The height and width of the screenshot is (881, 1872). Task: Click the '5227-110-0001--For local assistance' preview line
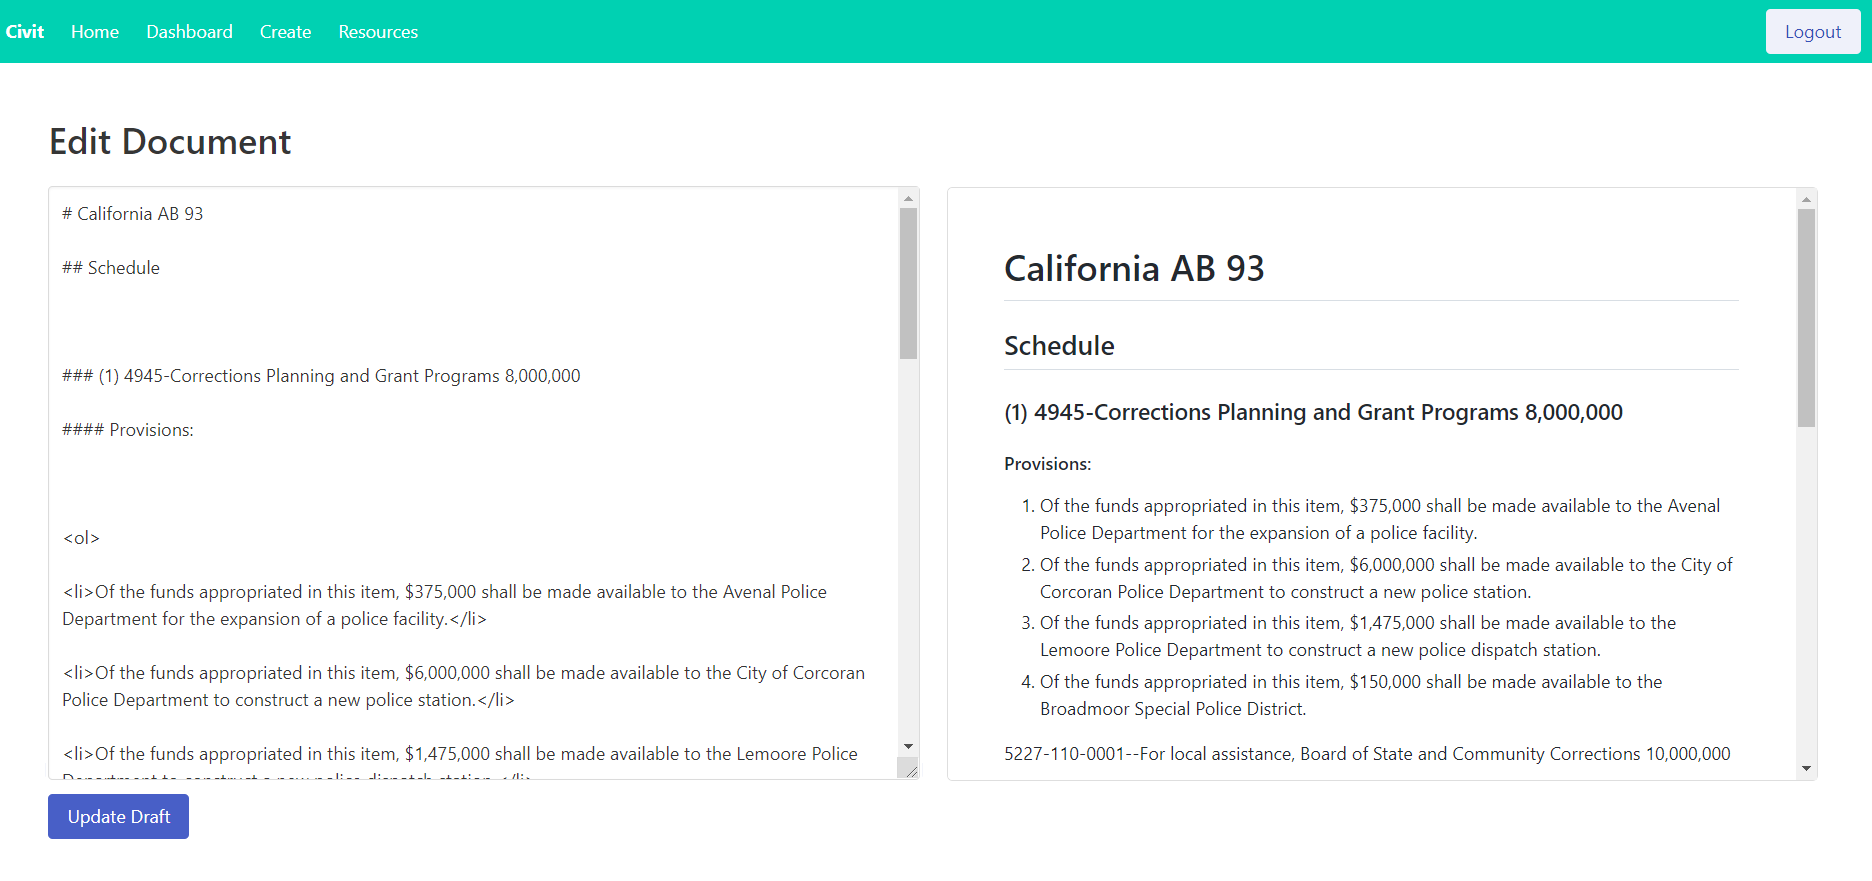pyautogui.click(x=1367, y=754)
